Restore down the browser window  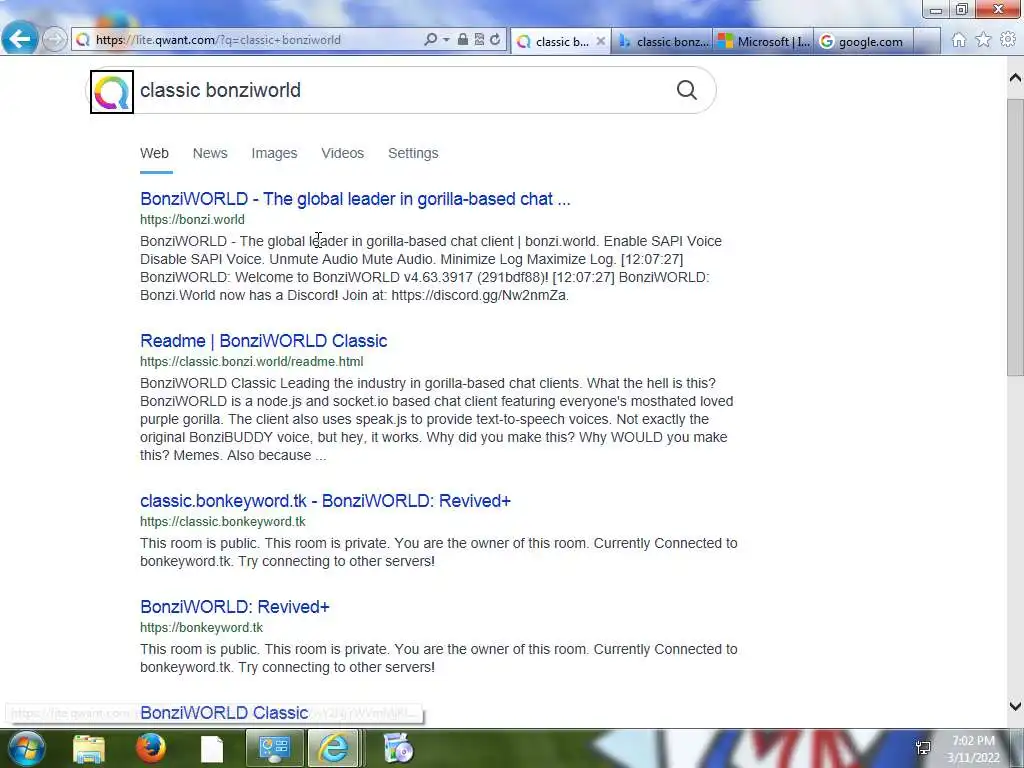pyautogui.click(x=961, y=9)
